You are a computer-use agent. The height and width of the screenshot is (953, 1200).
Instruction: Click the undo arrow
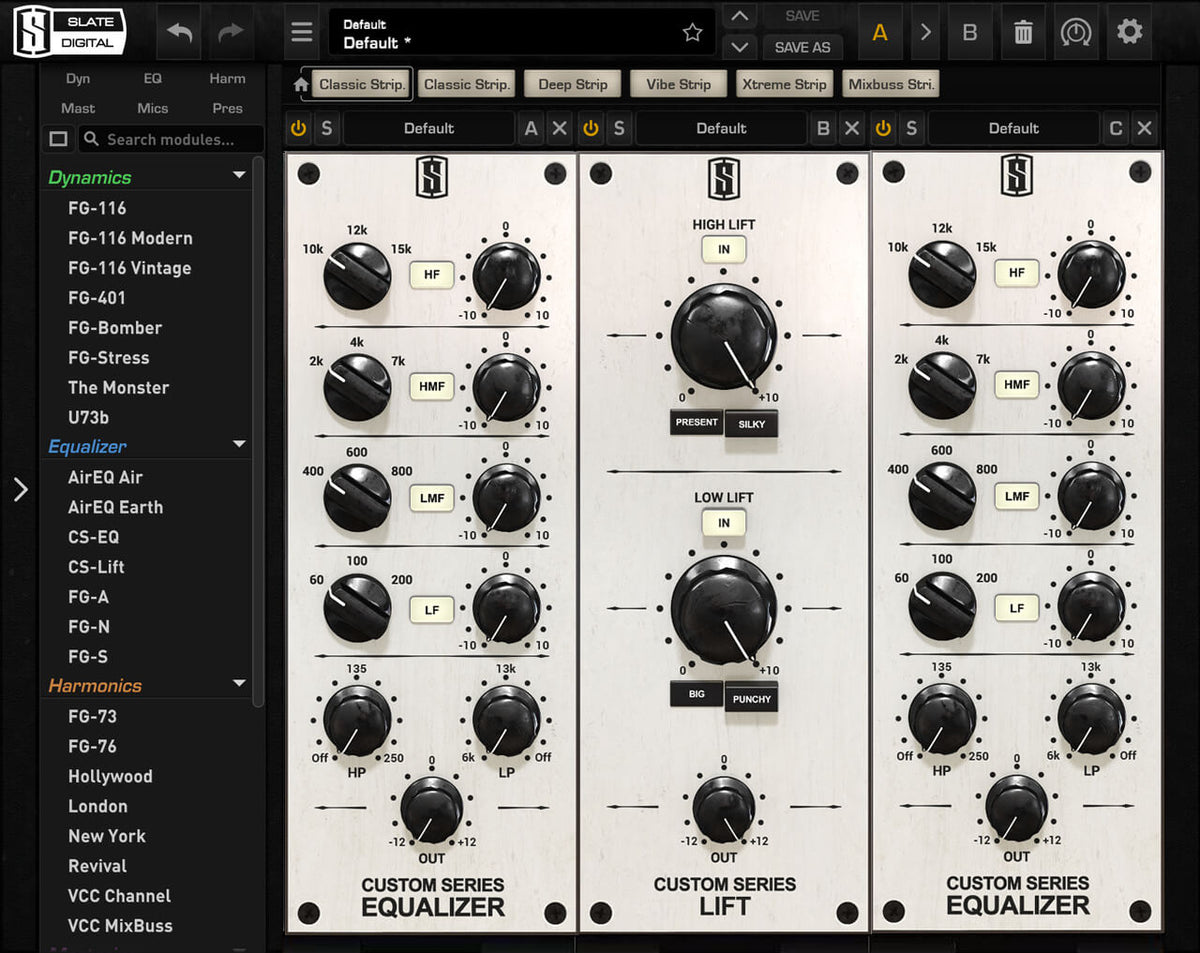point(179,31)
